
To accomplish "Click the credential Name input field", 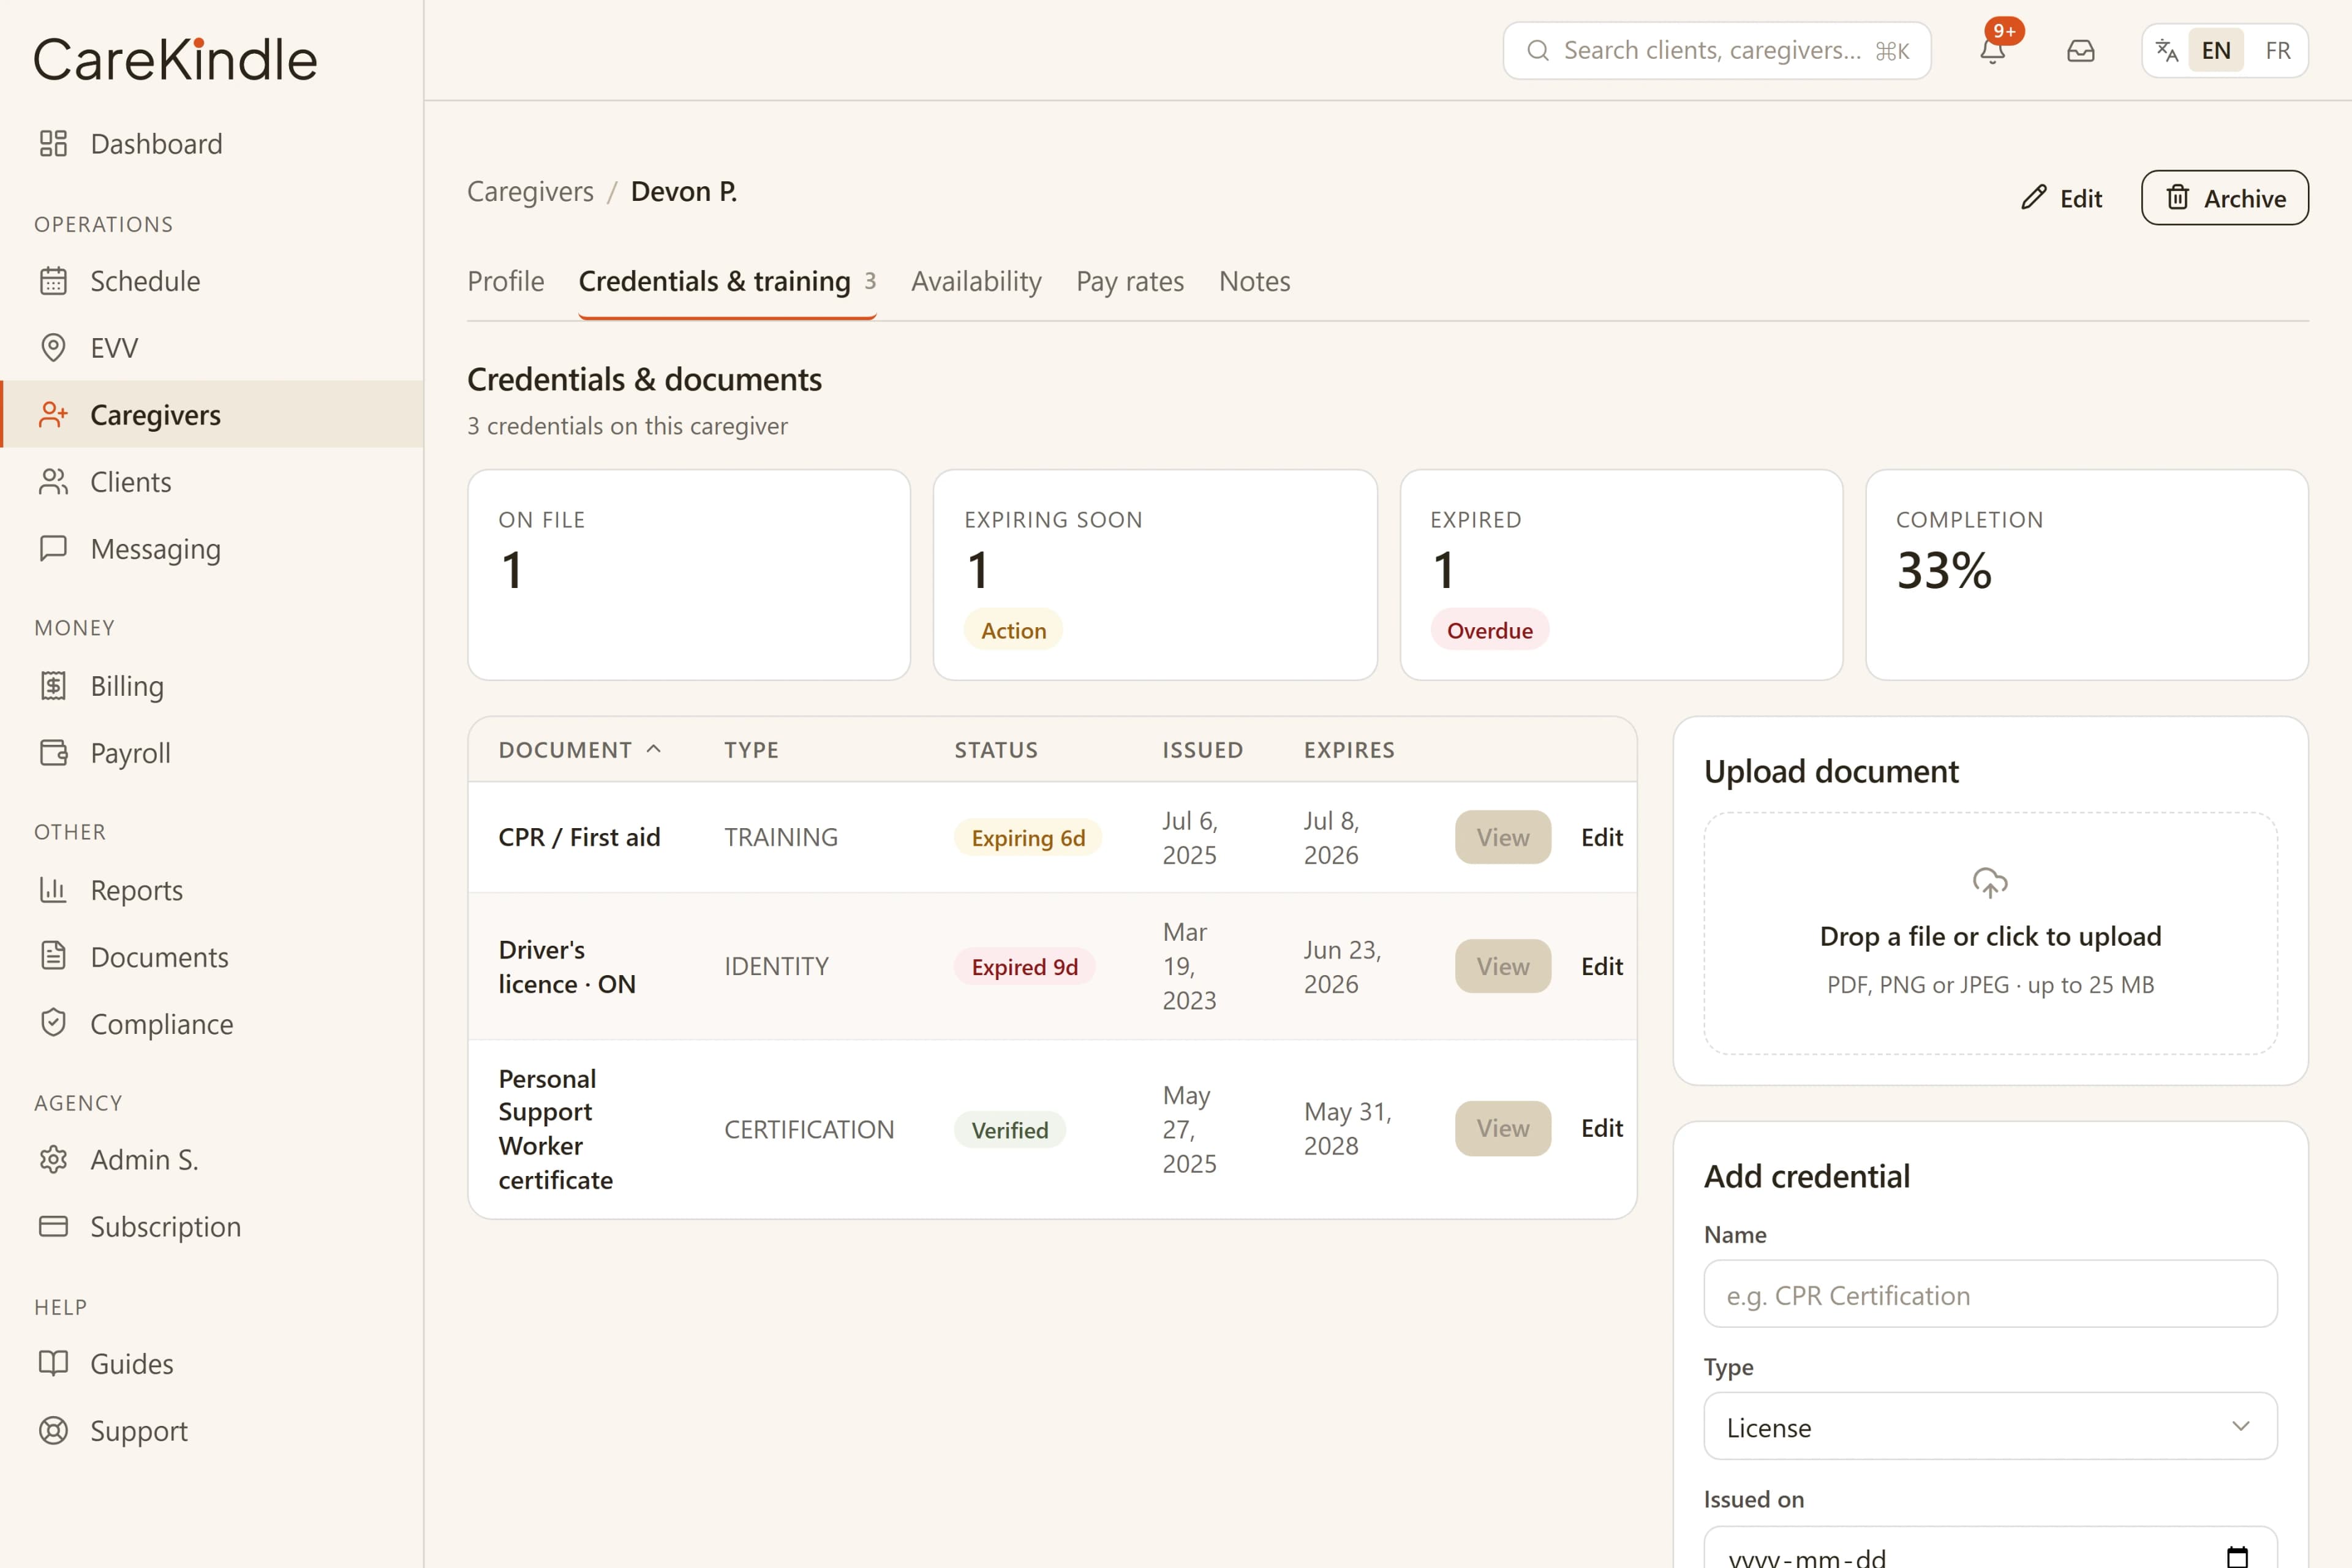I will tap(1990, 1294).
